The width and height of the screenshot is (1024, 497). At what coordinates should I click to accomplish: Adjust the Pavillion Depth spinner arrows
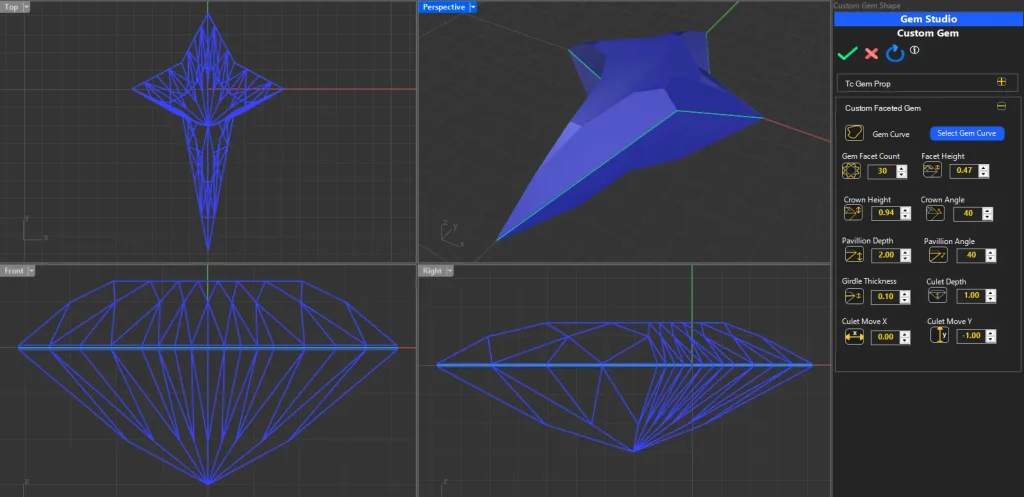click(x=905, y=255)
